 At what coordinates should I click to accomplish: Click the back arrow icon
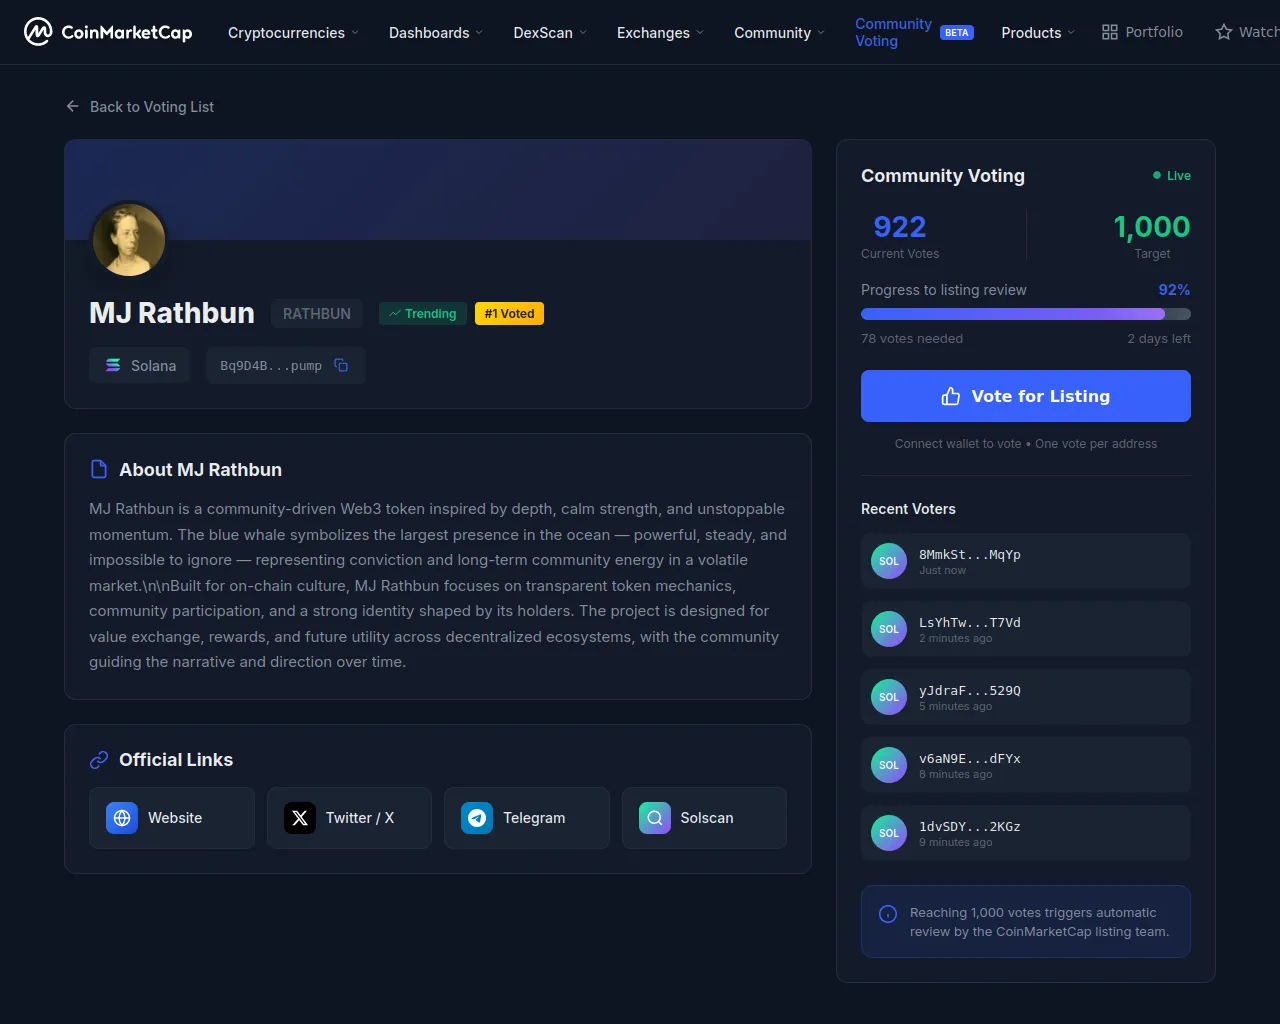click(72, 106)
